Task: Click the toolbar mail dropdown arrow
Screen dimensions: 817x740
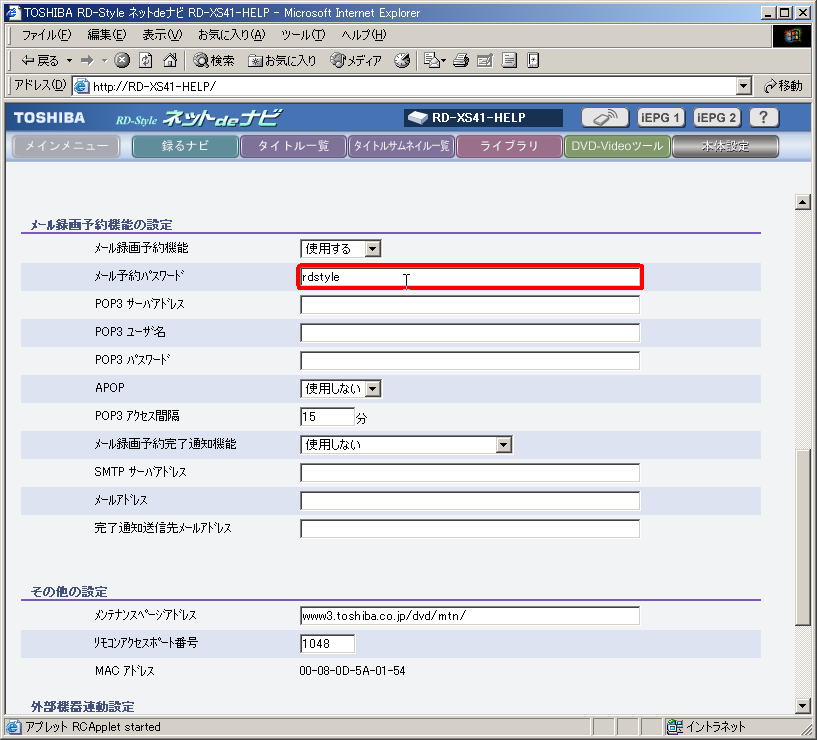Action: 443,61
